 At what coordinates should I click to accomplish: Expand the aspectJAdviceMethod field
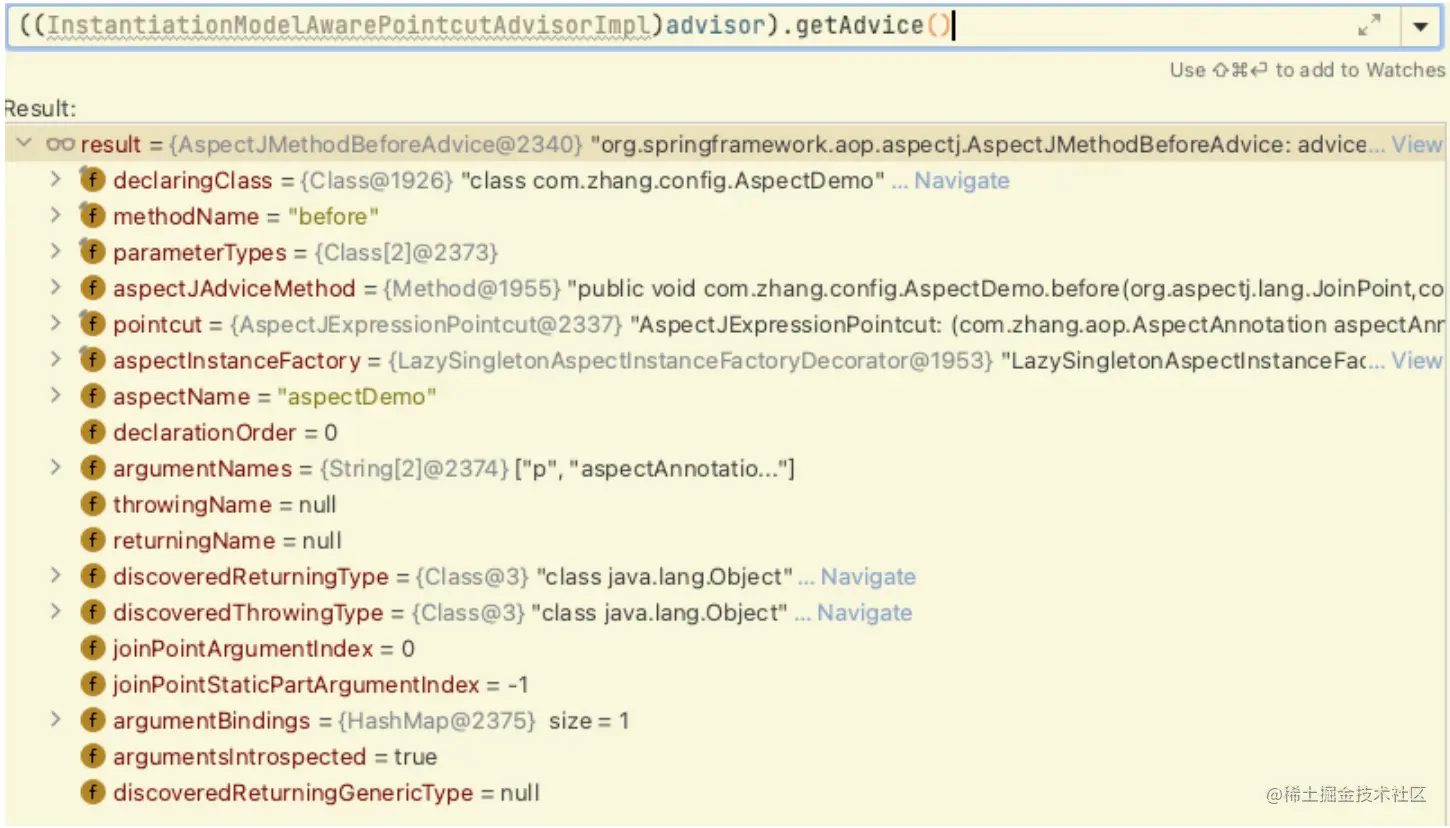(x=56, y=288)
